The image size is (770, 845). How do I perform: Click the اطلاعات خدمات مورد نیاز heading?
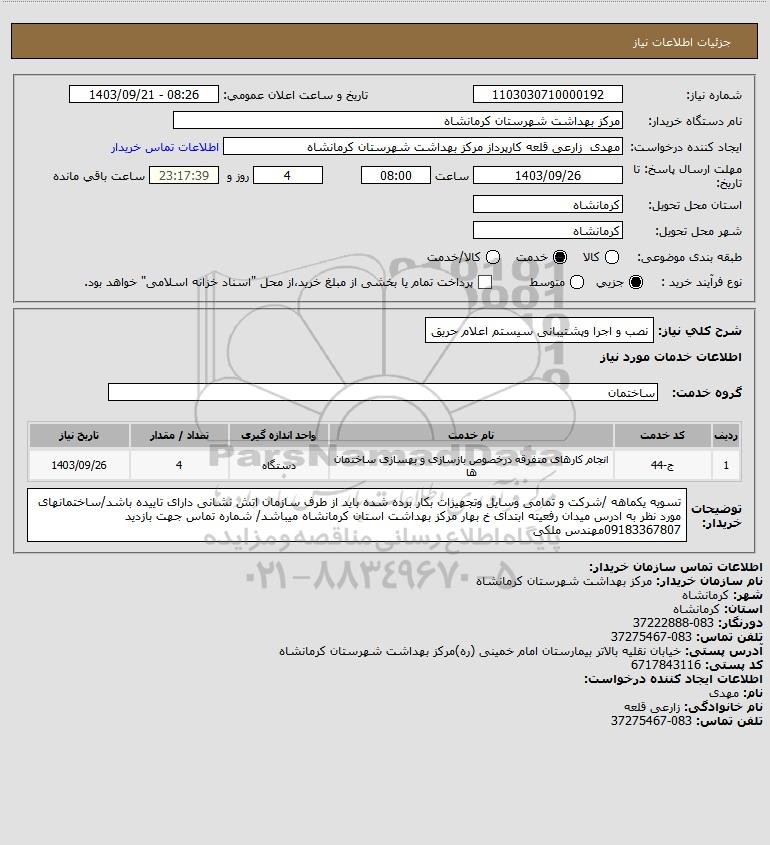(x=671, y=357)
